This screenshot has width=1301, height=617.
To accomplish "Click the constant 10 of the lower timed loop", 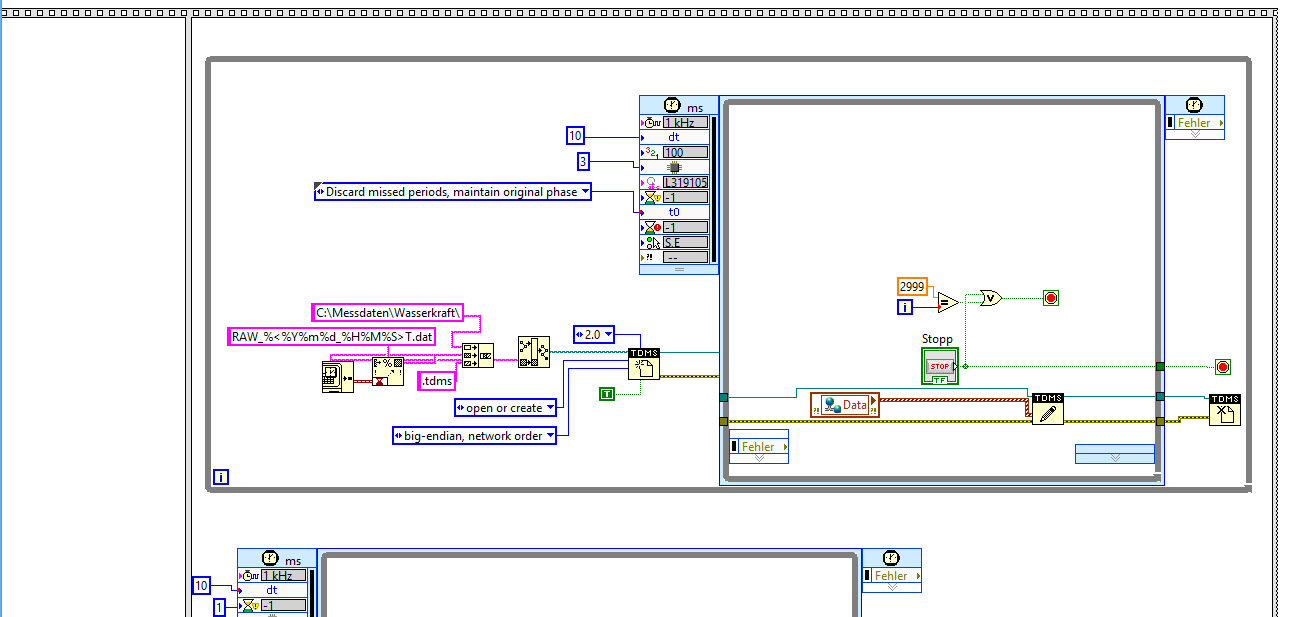I will pyautogui.click(x=201, y=586).
